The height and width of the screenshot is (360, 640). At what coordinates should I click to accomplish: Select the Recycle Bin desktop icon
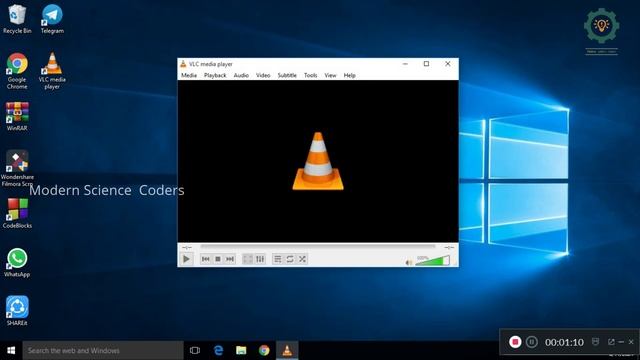pos(17,19)
